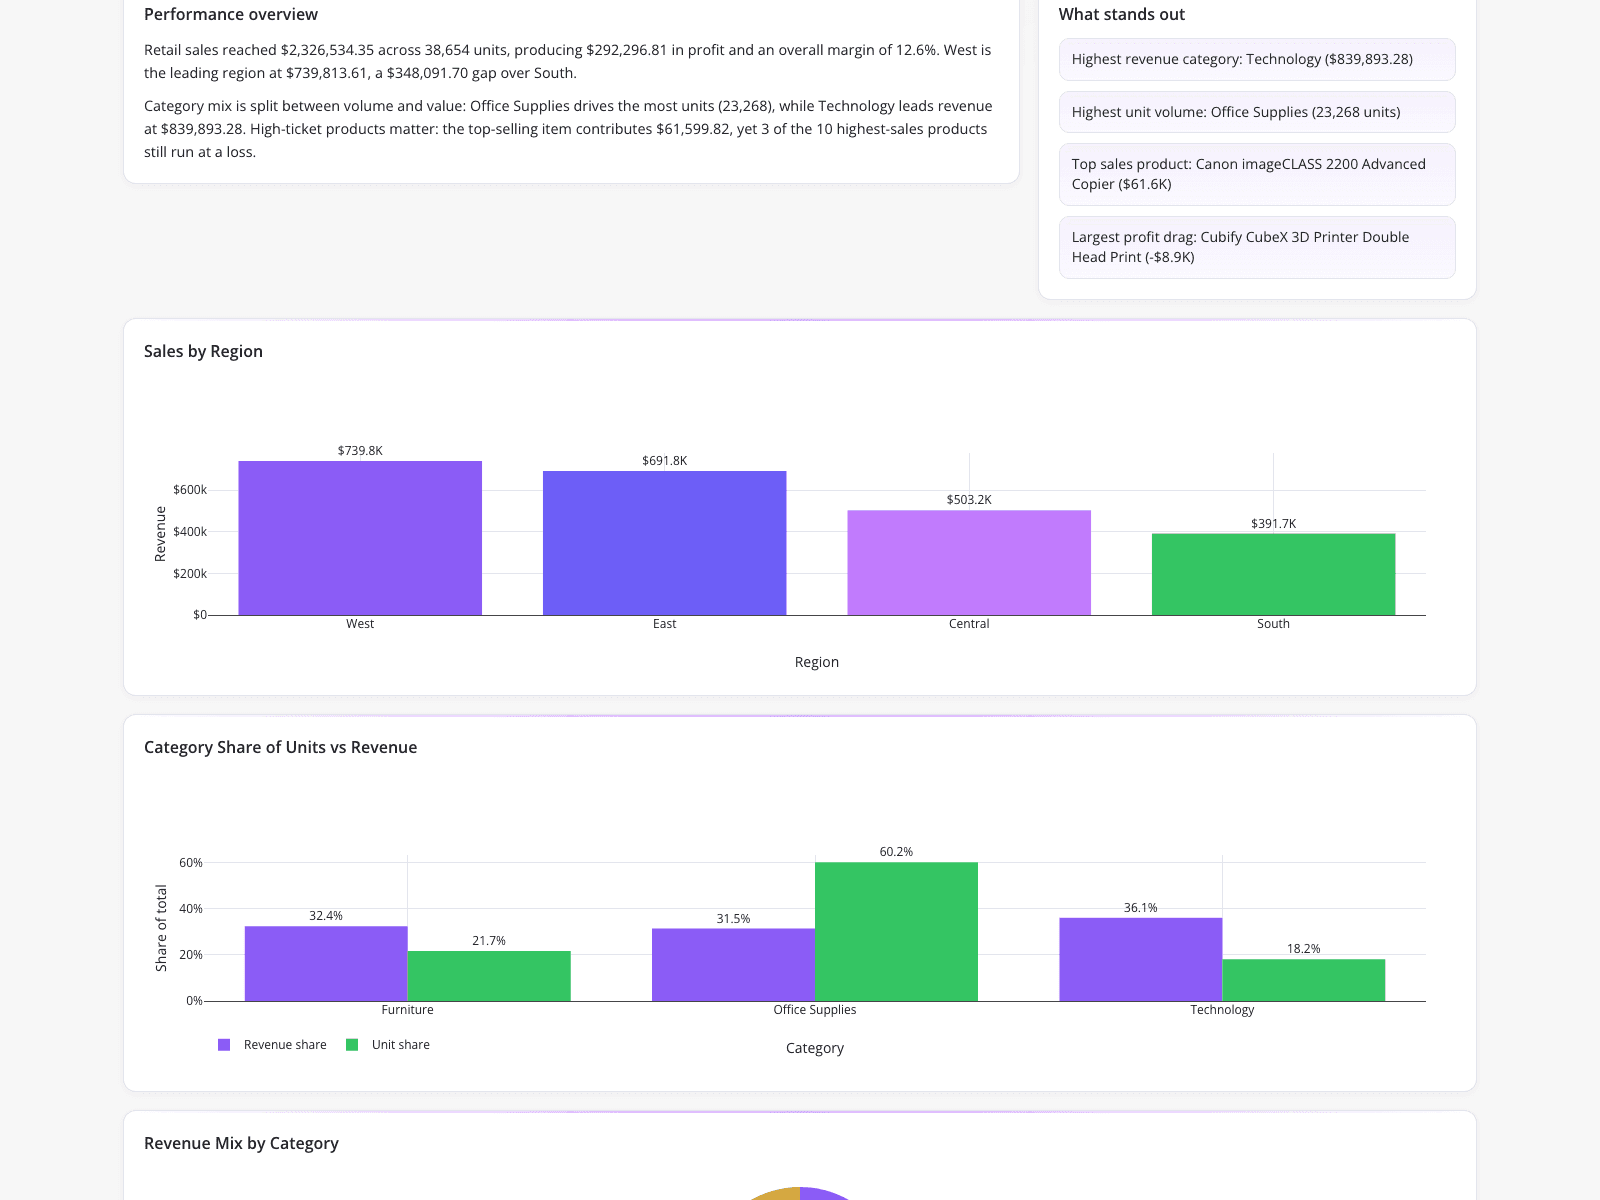Click the 36.1% data label
The width and height of the screenshot is (1600, 1200).
(1141, 908)
